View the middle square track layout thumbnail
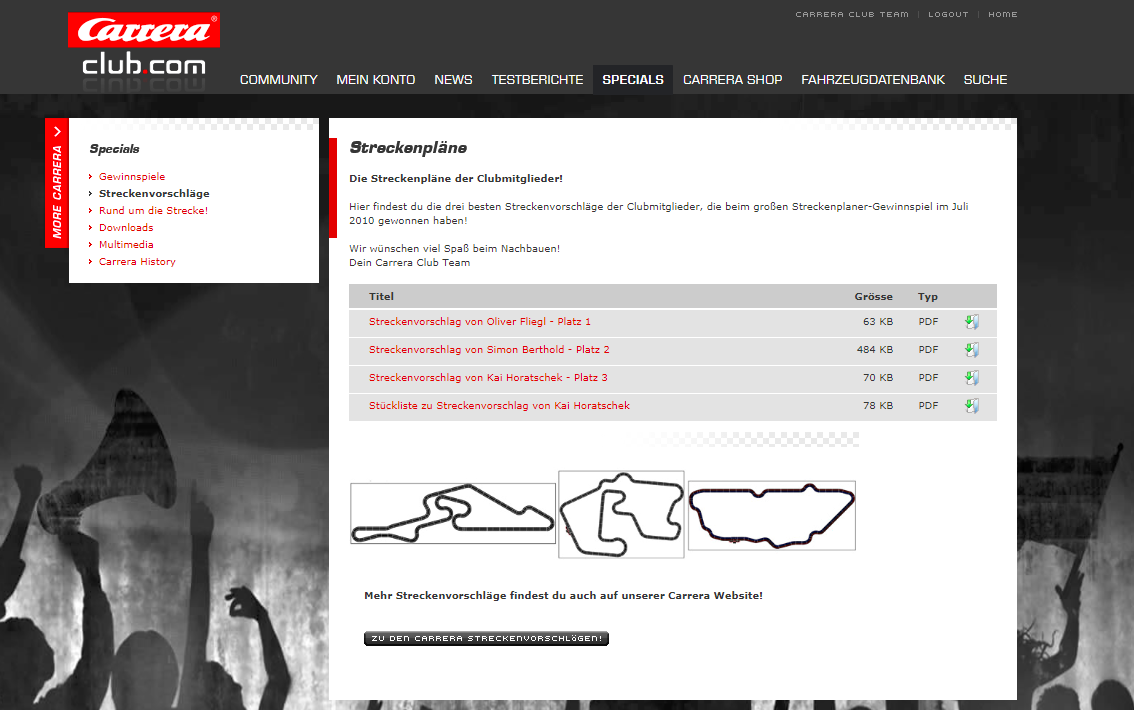This screenshot has height=710, width=1134. [x=621, y=514]
